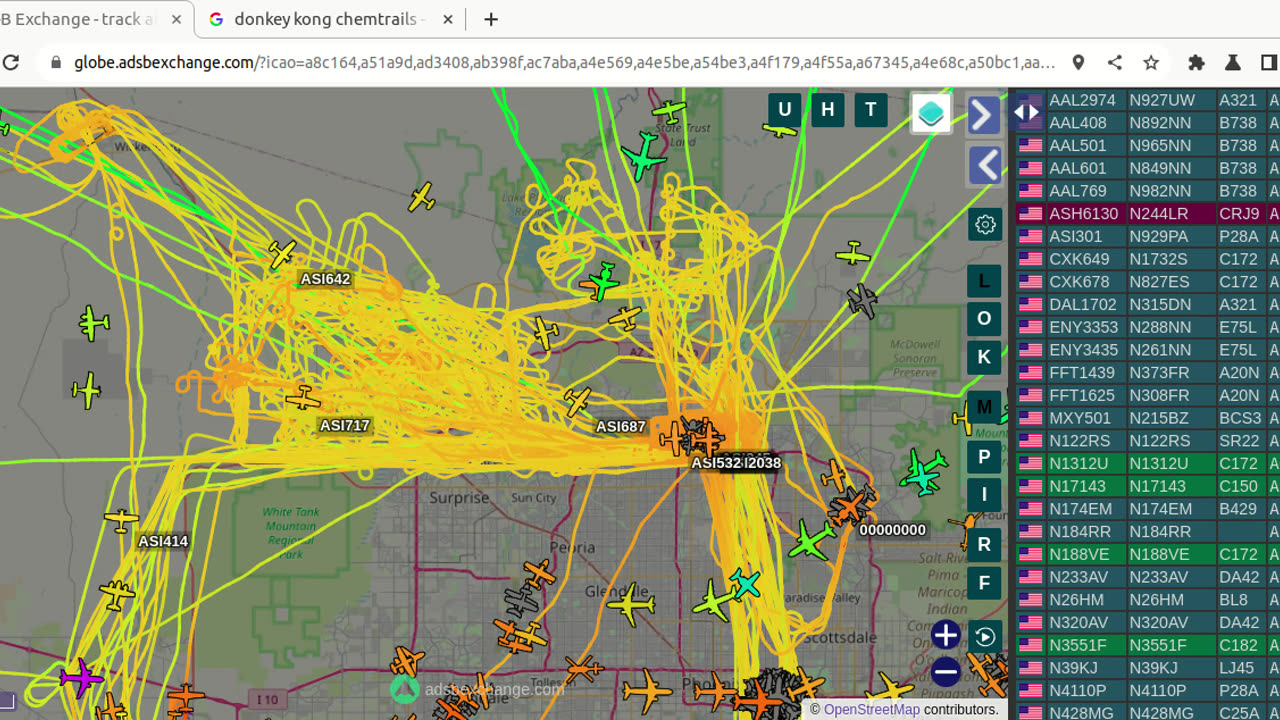The height and width of the screenshot is (720, 1280).
Task: Select N1312U row in aircraft table
Action: (x=1148, y=463)
